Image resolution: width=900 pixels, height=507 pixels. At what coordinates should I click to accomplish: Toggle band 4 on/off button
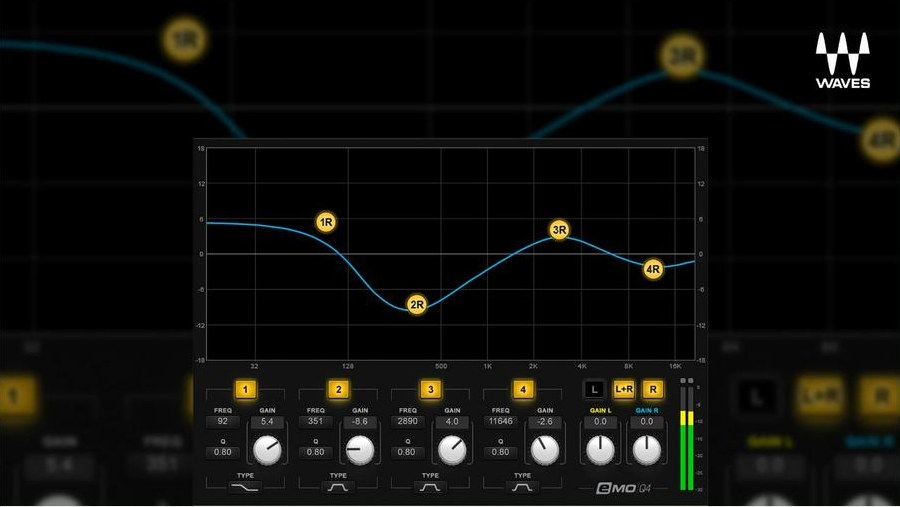pos(523,390)
